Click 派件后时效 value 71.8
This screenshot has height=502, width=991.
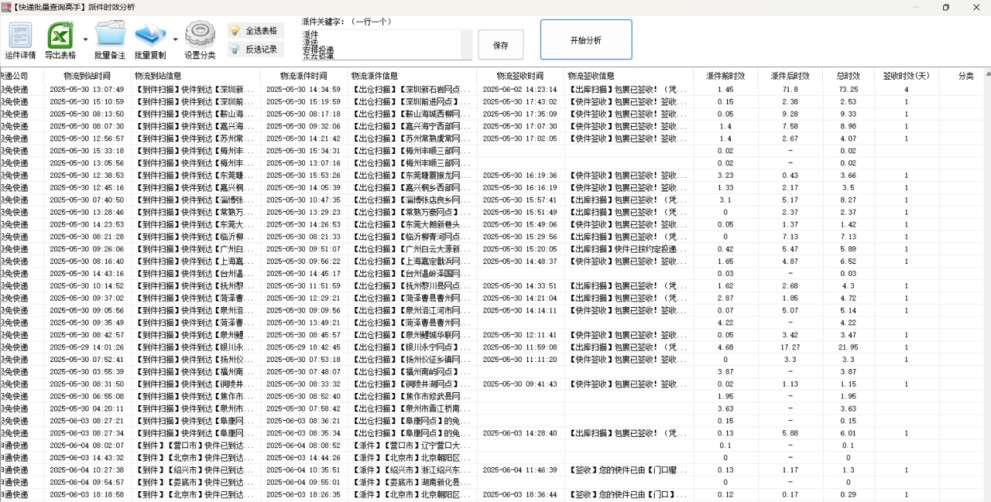790,89
